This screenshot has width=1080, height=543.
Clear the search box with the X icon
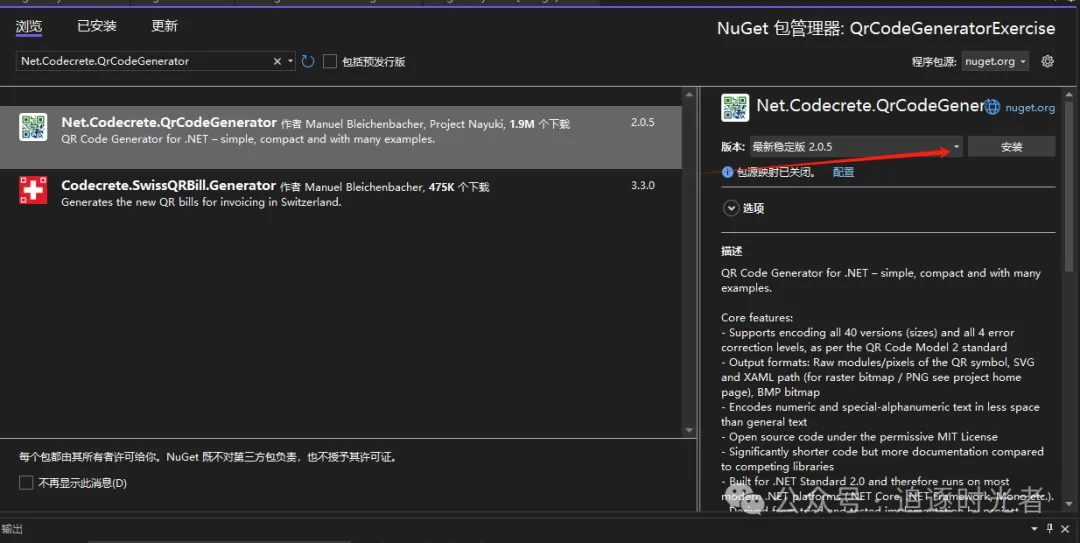click(277, 61)
